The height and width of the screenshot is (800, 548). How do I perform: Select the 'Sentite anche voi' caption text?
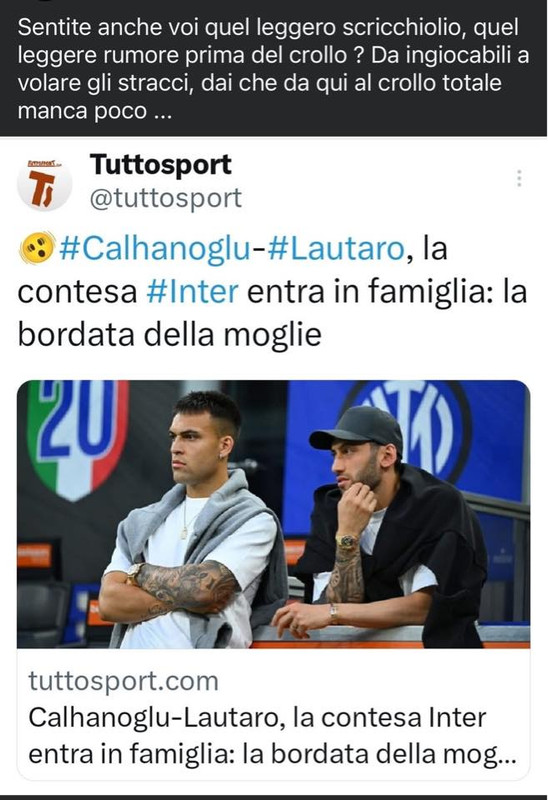(x=273, y=69)
